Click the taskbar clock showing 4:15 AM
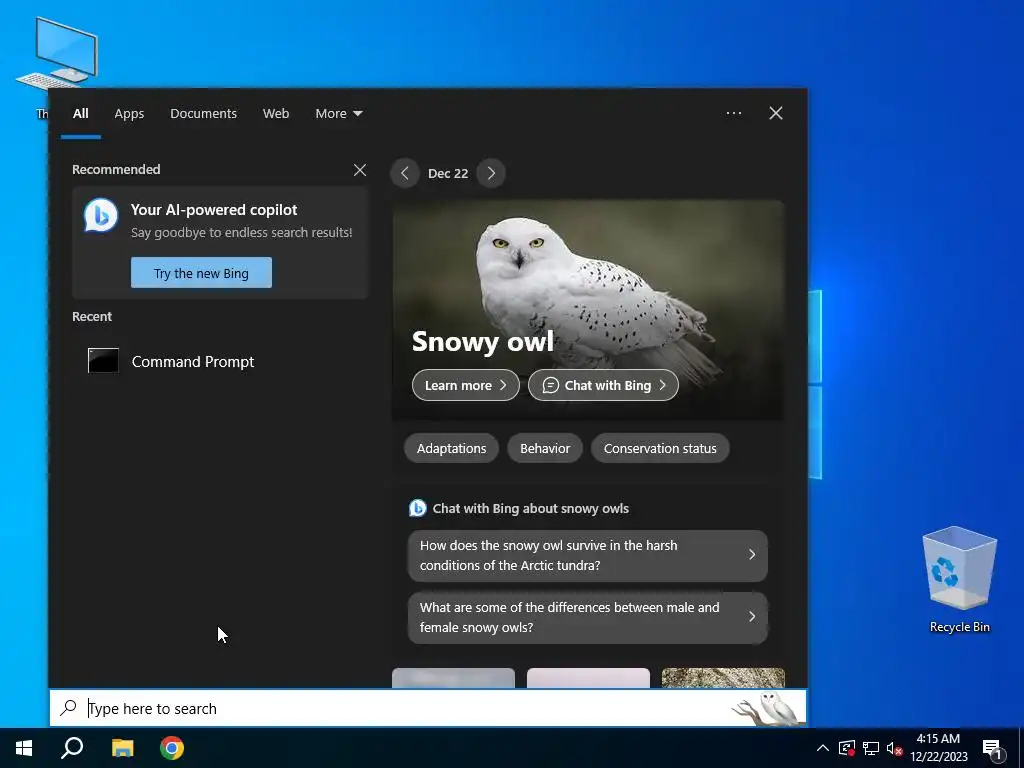 [938, 748]
